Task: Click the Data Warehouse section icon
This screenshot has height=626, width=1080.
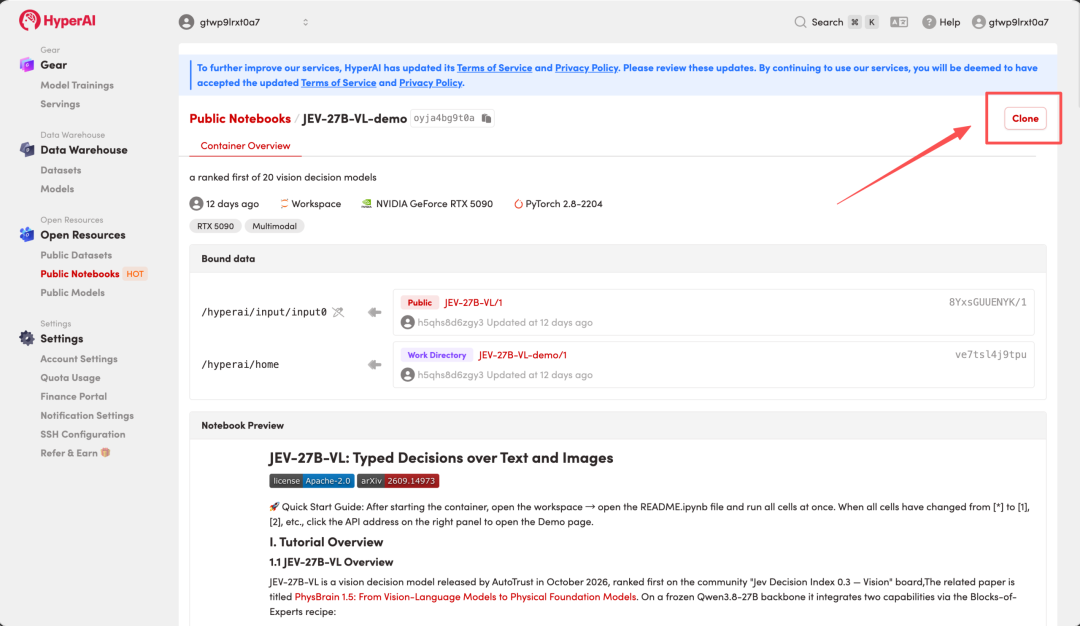Action: (x=27, y=149)
